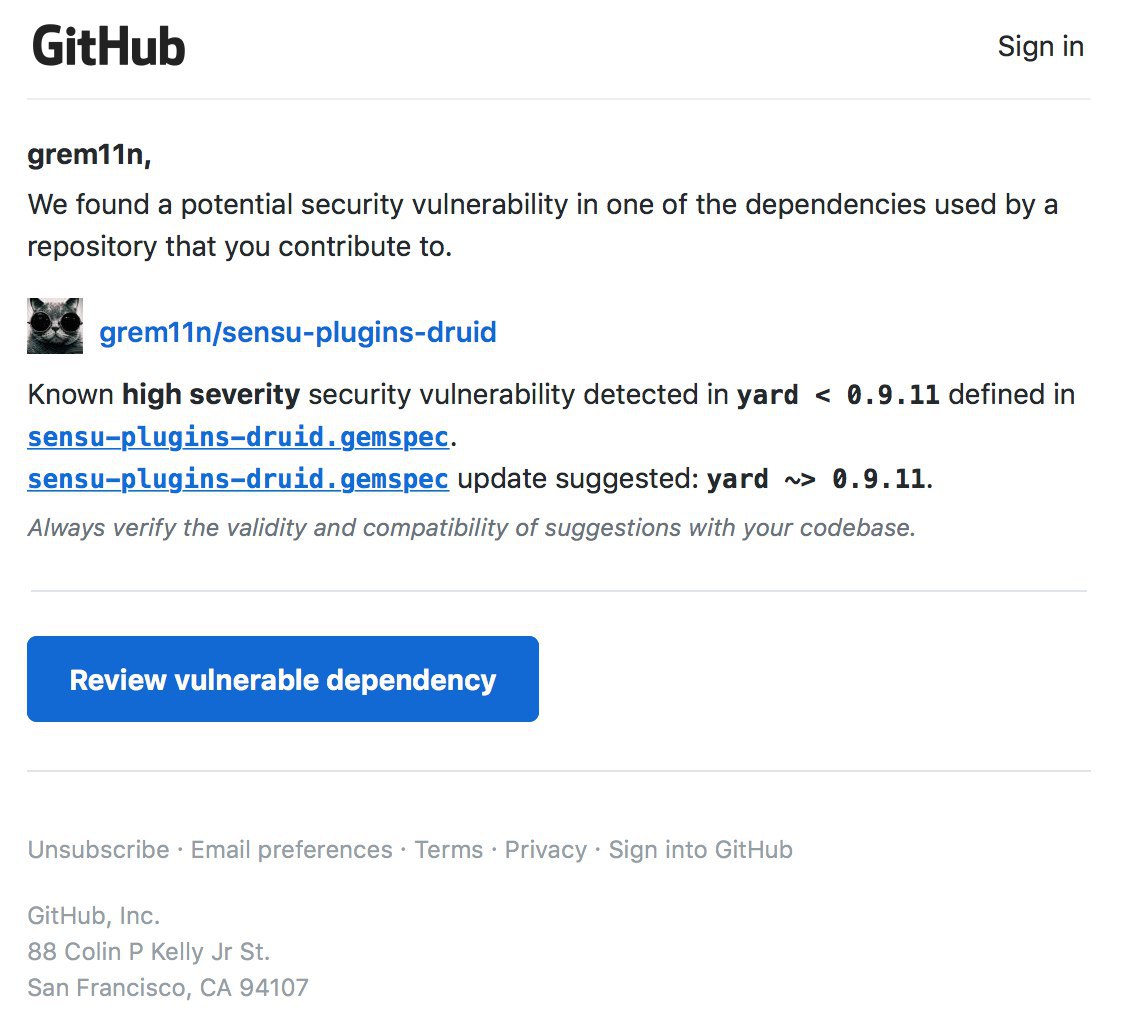Screen dimensions: 1124x1018
Task: Click the bold 'high severity' text
Action: (x=211, y=395)
